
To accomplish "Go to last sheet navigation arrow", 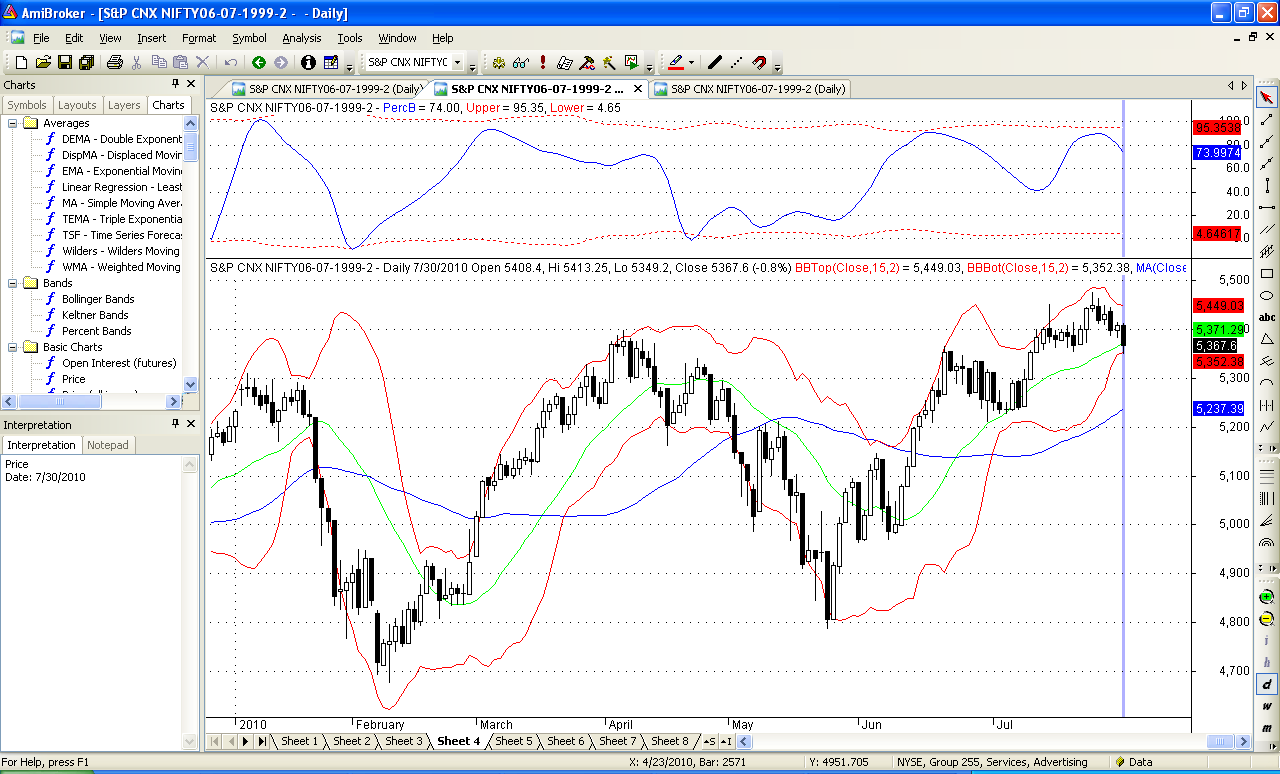I will [262, 741].
